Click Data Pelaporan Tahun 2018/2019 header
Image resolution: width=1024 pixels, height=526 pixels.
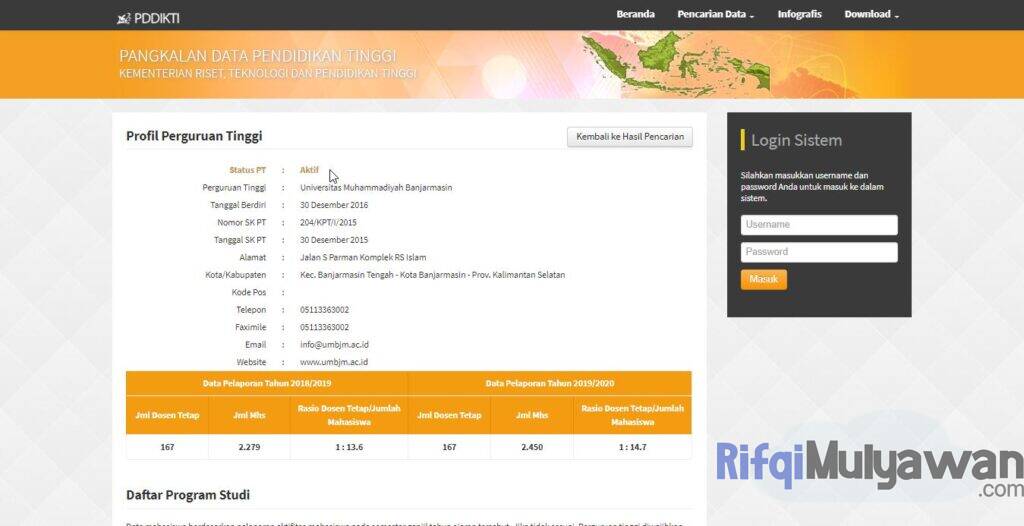[266, 384]
